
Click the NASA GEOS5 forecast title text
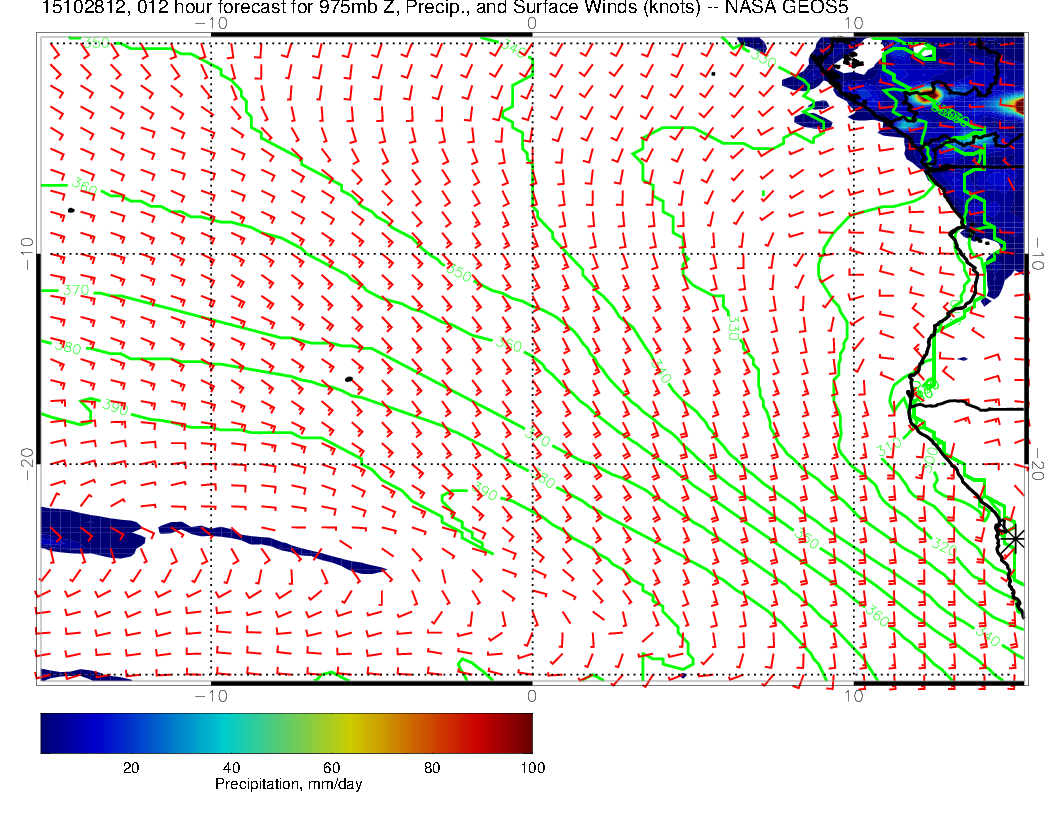pyautogui.click(x=445, y=7)
